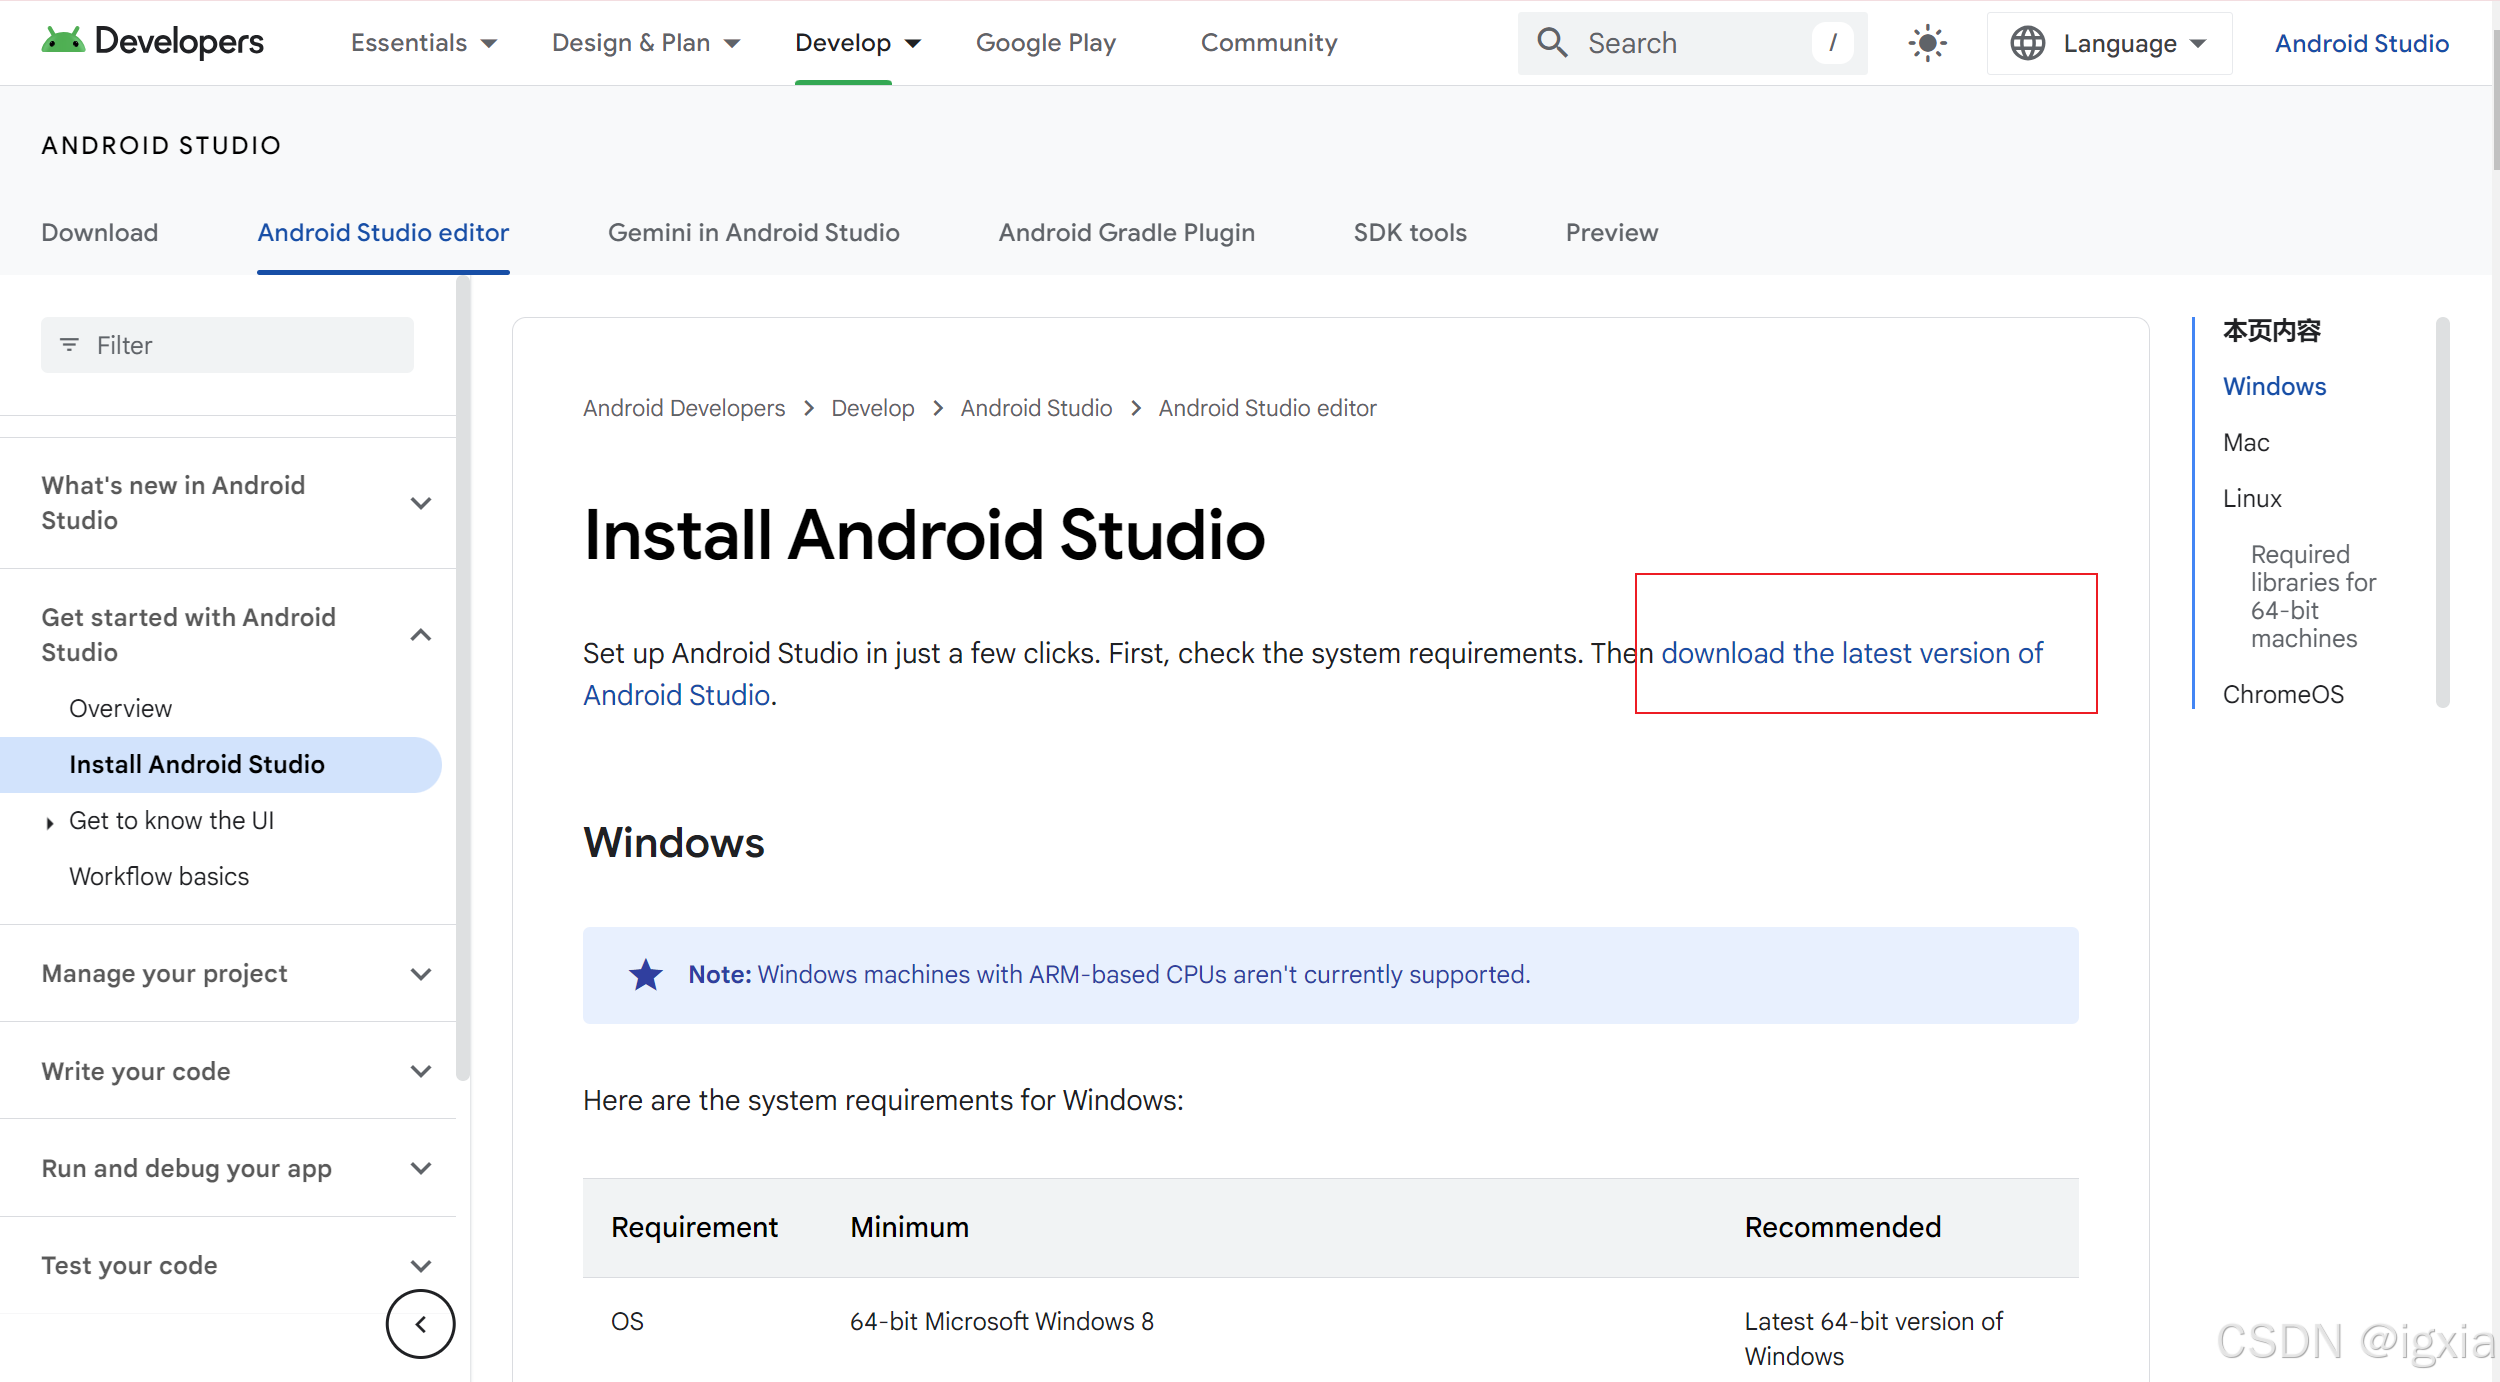Click the Search input field
The image size is (2500, 1382).
[1692, 43]
